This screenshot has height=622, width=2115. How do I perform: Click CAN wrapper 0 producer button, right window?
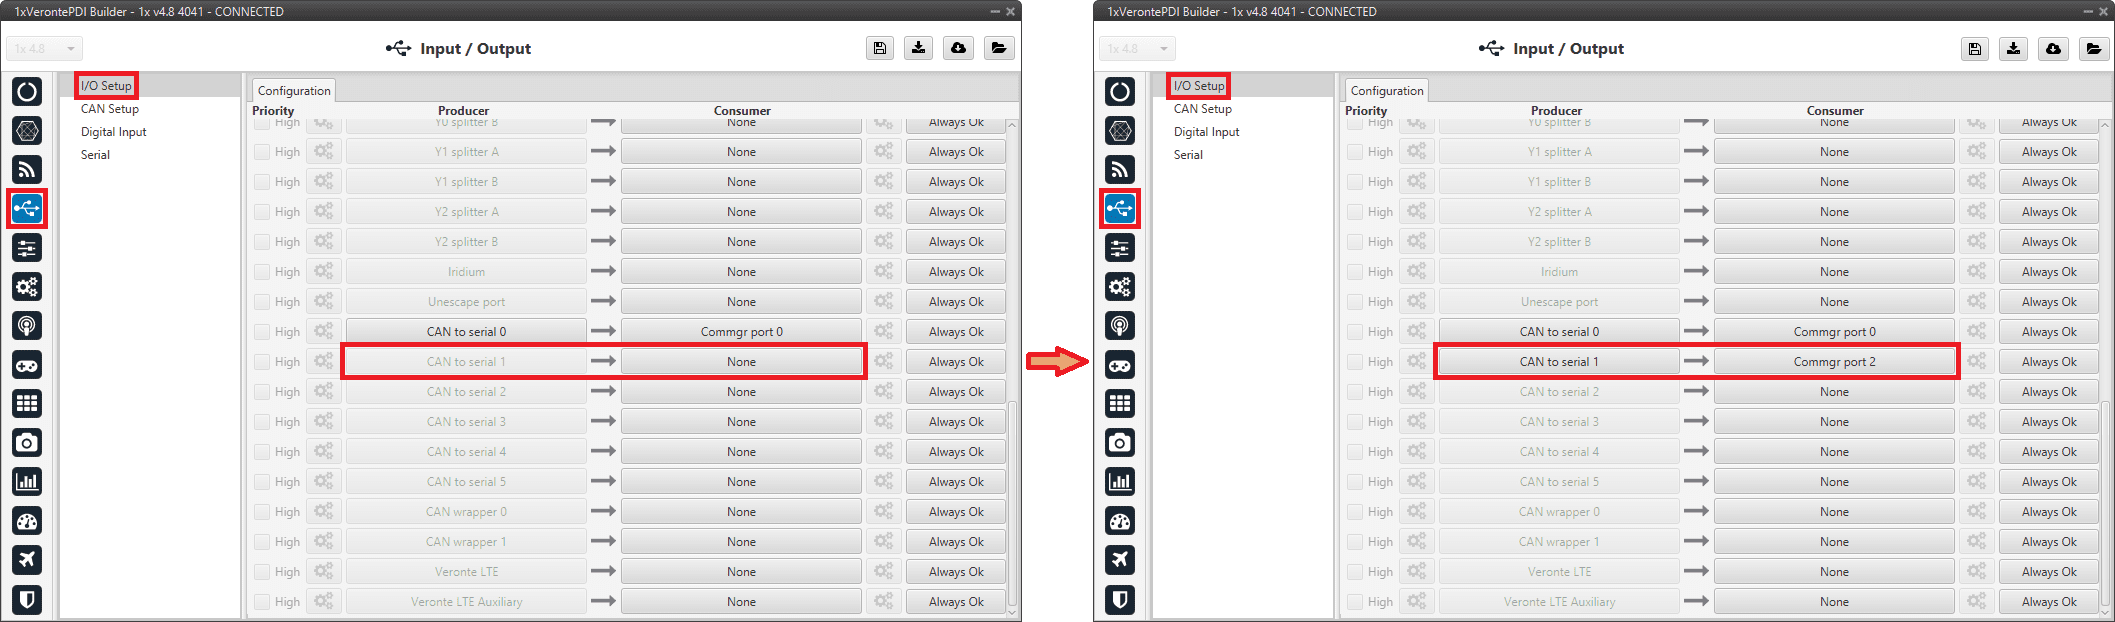coord(1559,512)
